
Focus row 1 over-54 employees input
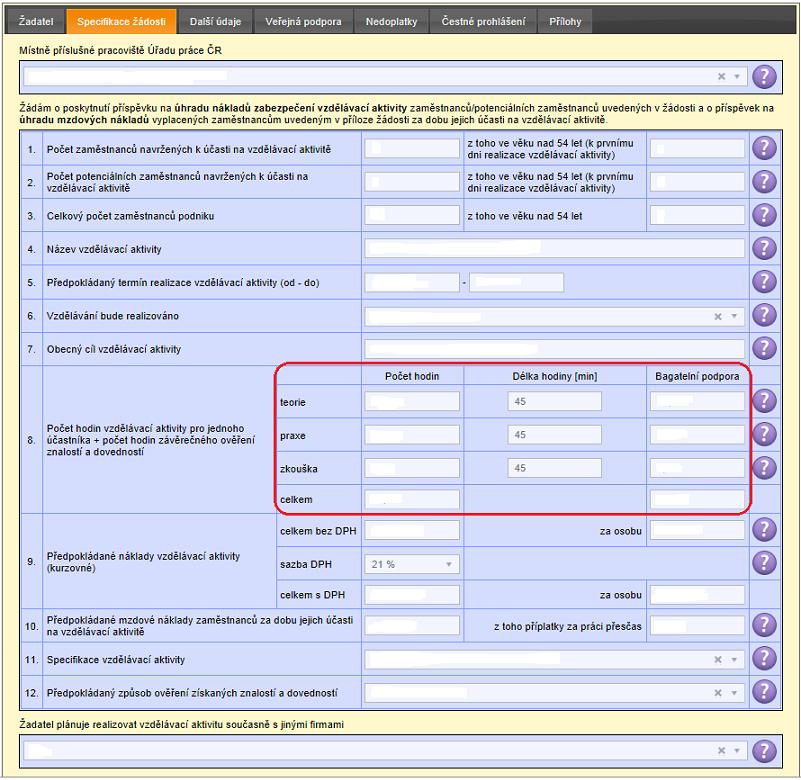click(x=697, y=149)
